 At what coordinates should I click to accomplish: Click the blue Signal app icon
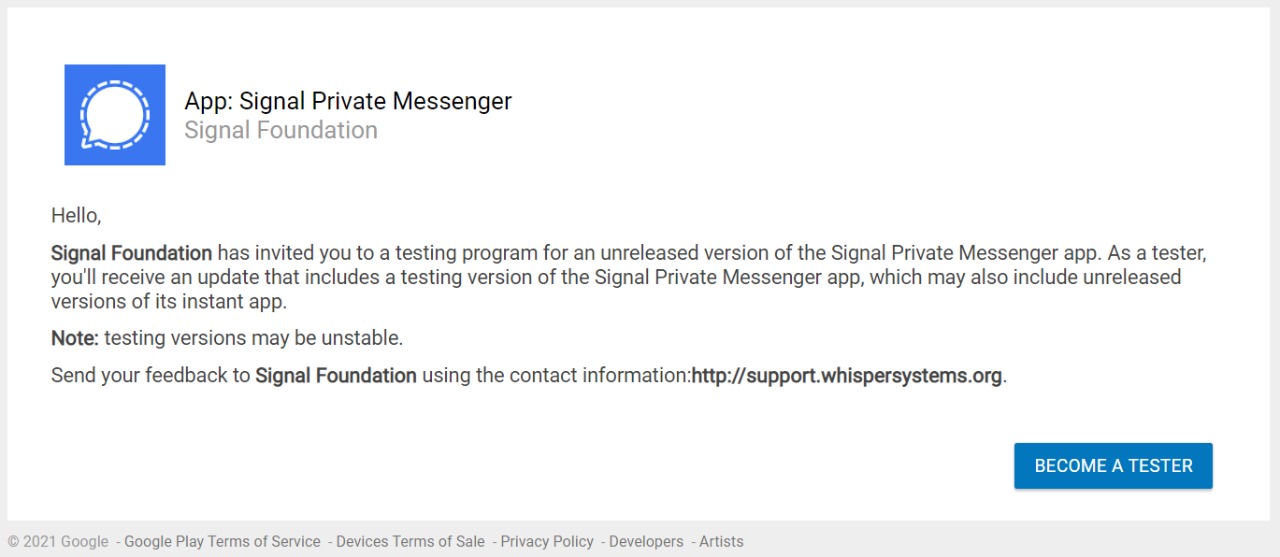click(x=115, y=115)
